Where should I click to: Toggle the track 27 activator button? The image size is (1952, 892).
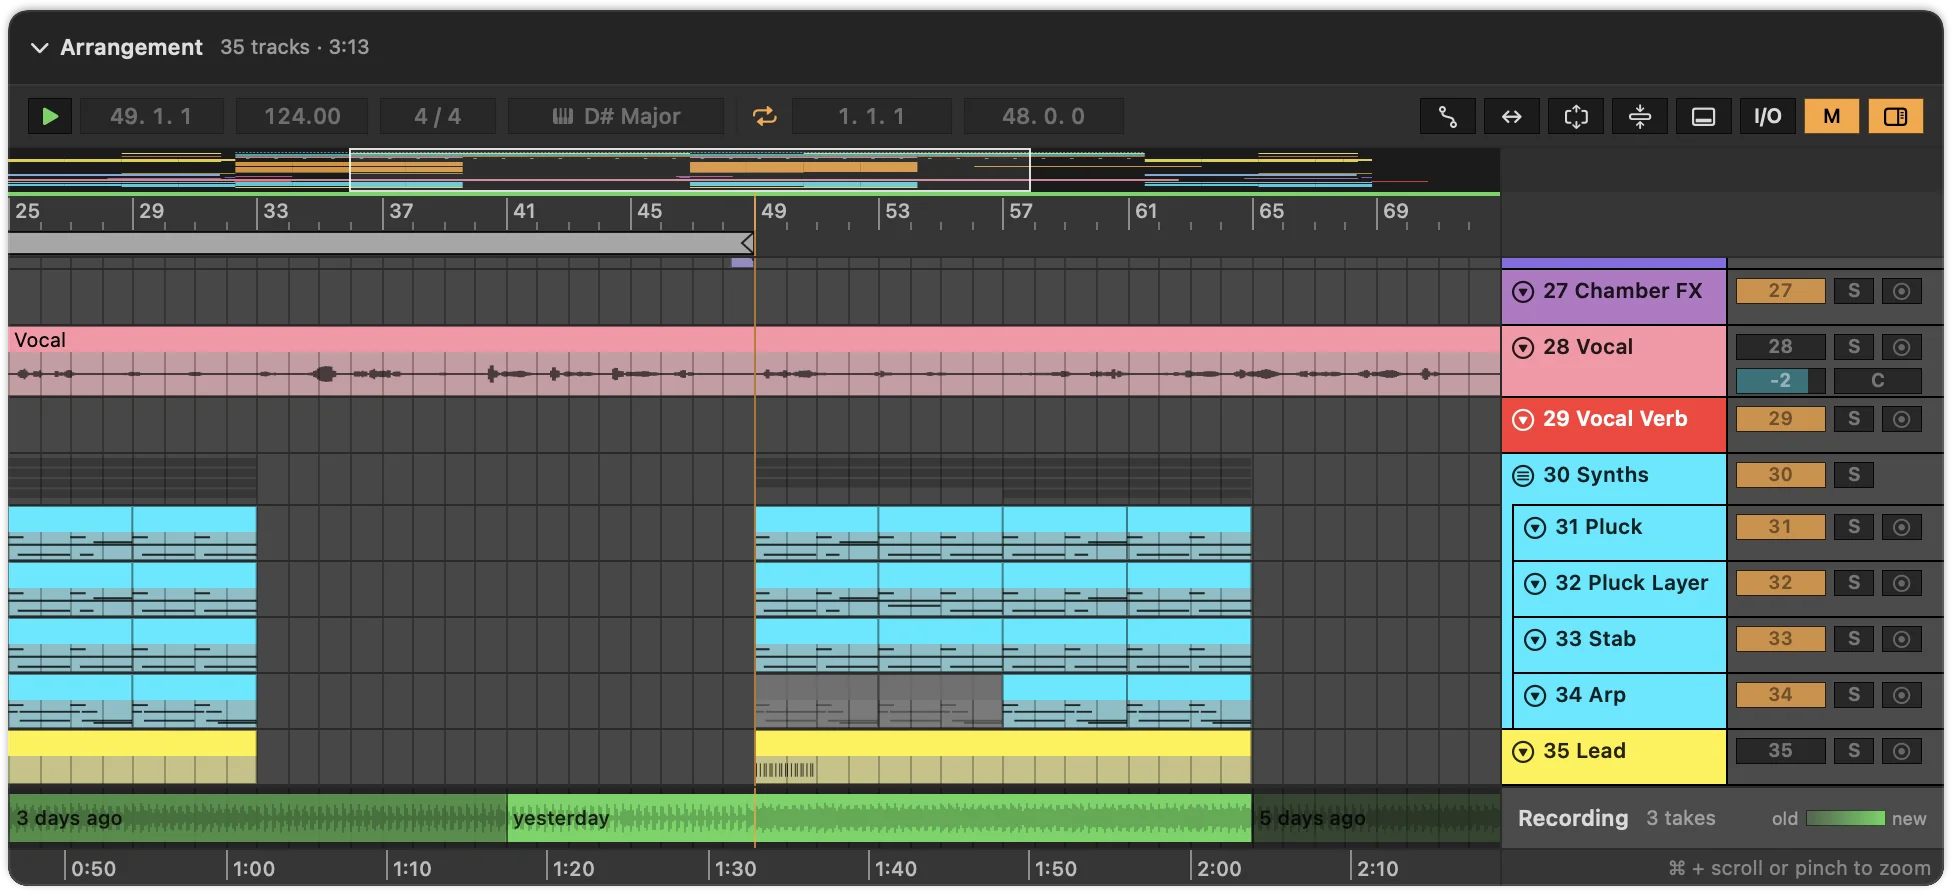1780,291
